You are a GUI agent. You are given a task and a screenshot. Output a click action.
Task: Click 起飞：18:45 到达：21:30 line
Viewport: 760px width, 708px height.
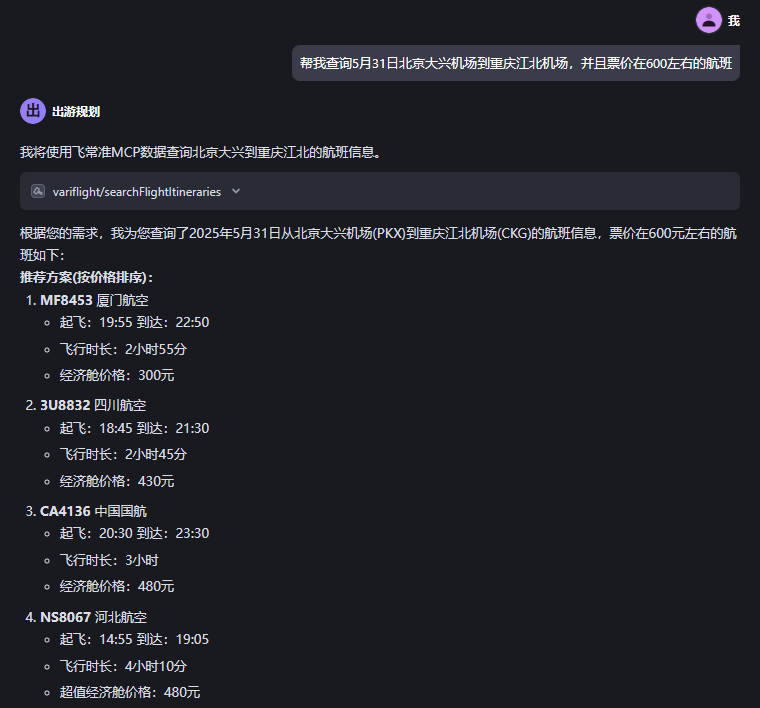[x=134, y=428]
